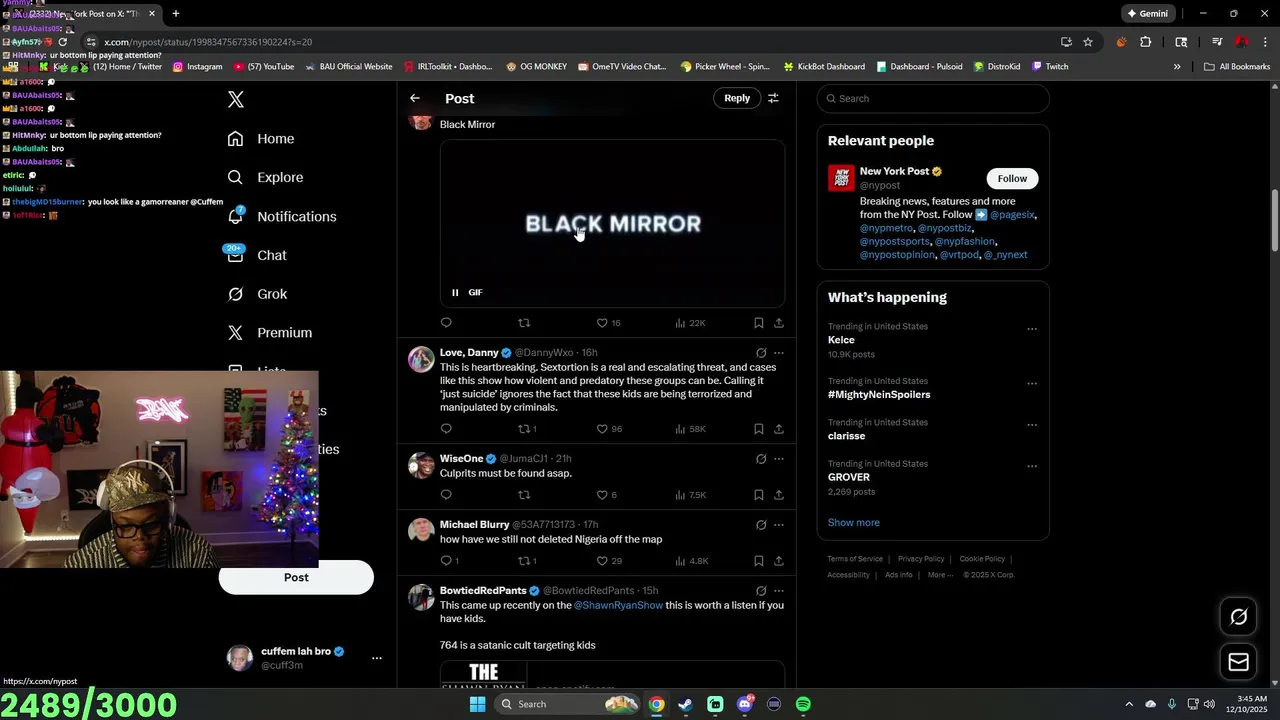The image size is (1280, 720).
Task: Open WiseOne's profile name
Action: click(461, 459)
